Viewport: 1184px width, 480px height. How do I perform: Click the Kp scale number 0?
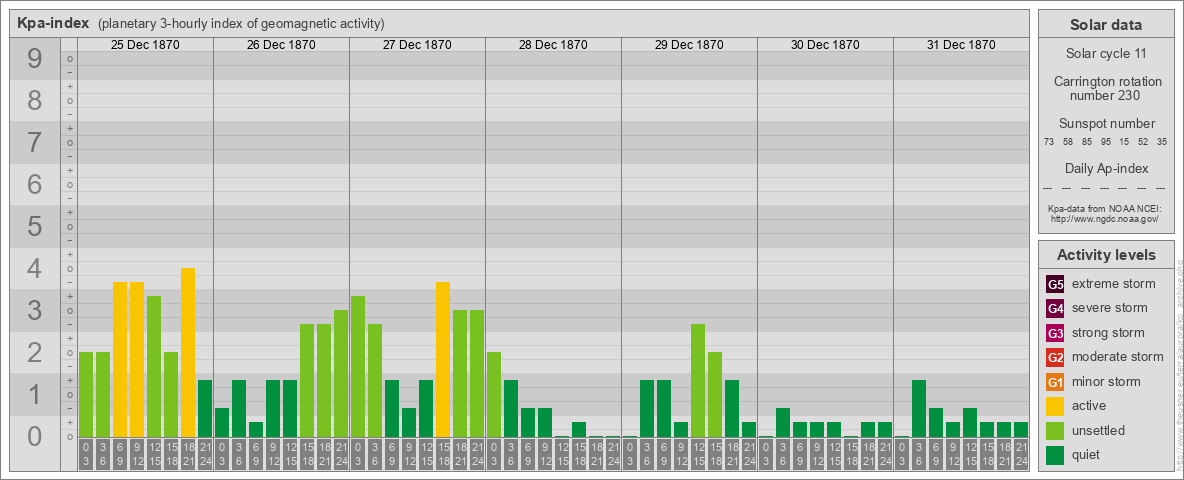[x=34, y=436]
